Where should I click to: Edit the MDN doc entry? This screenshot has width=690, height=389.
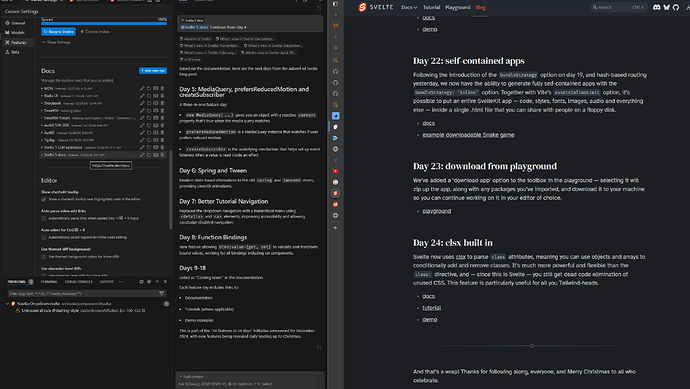(x=142, y=88)
